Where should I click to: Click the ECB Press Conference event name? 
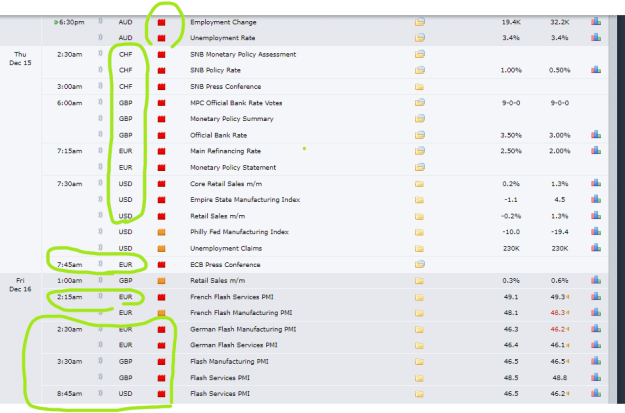click(225, 265)
